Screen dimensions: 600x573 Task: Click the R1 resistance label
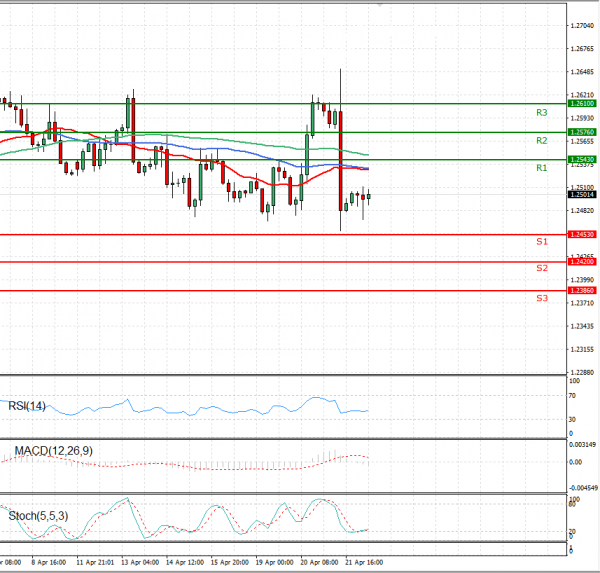(x=541, y=168)
